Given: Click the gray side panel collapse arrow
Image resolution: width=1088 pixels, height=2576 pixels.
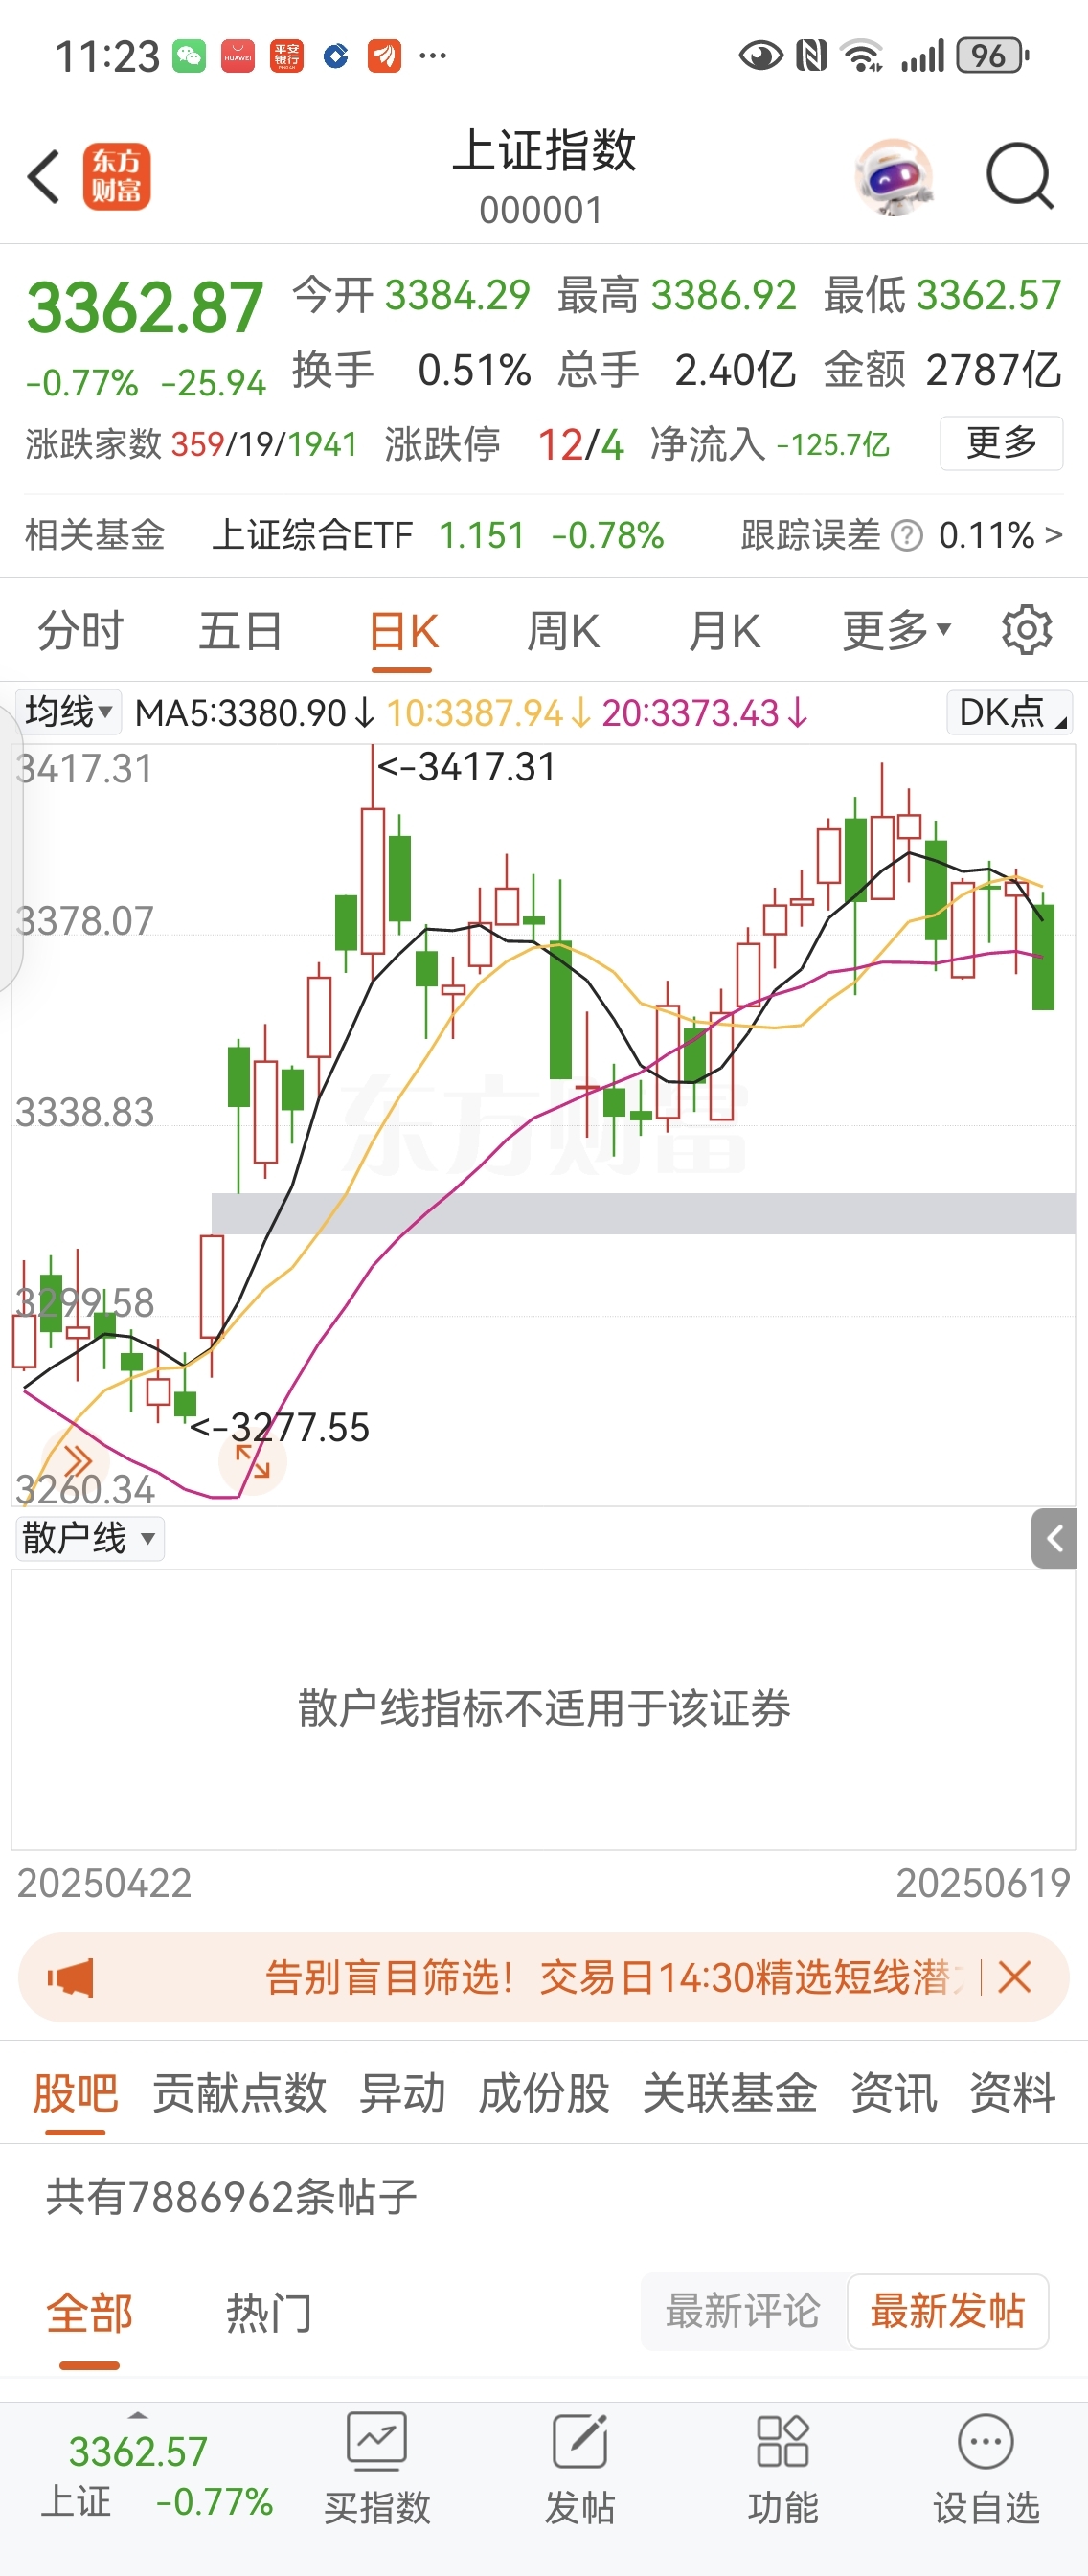Looking at the screenshot, I should click(x=1054, y=1538).
